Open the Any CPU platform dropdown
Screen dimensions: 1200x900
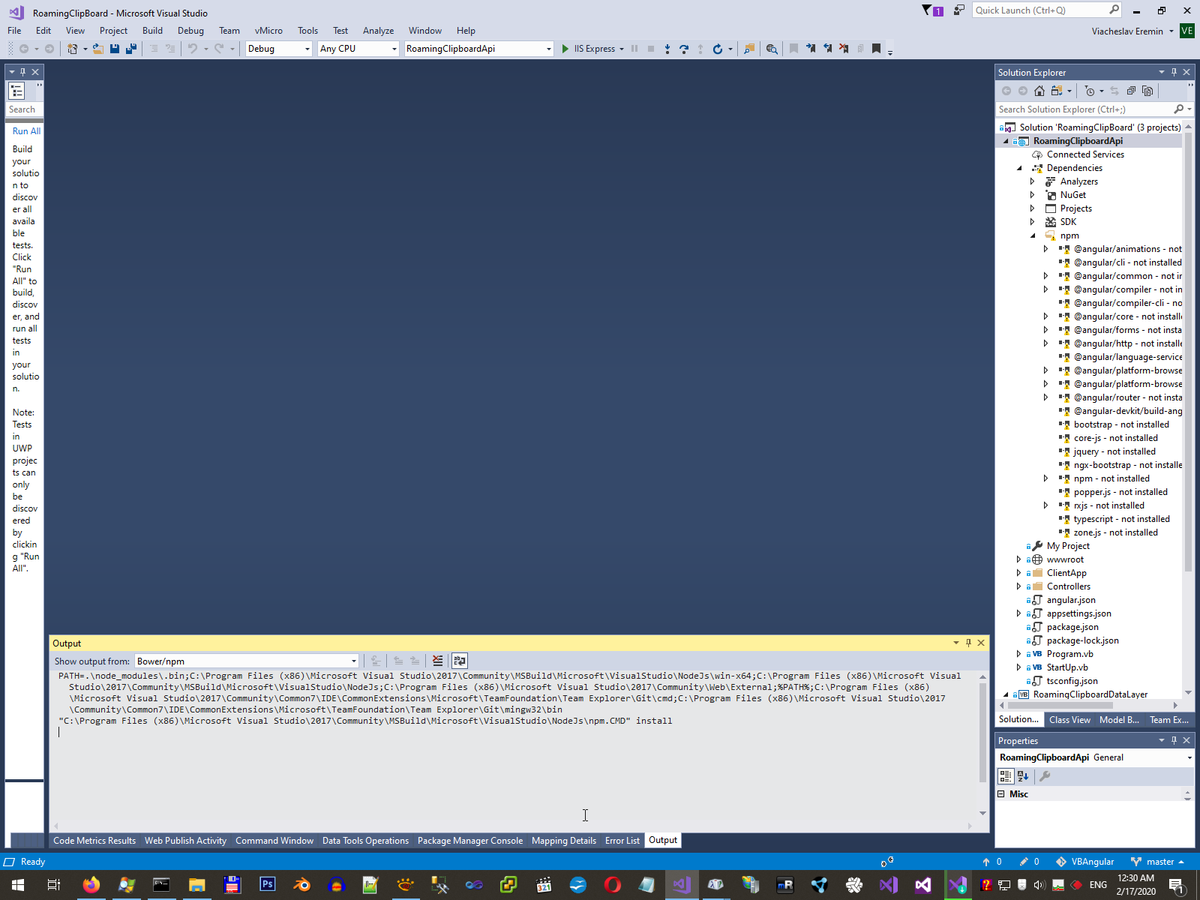tap(394, 49)
